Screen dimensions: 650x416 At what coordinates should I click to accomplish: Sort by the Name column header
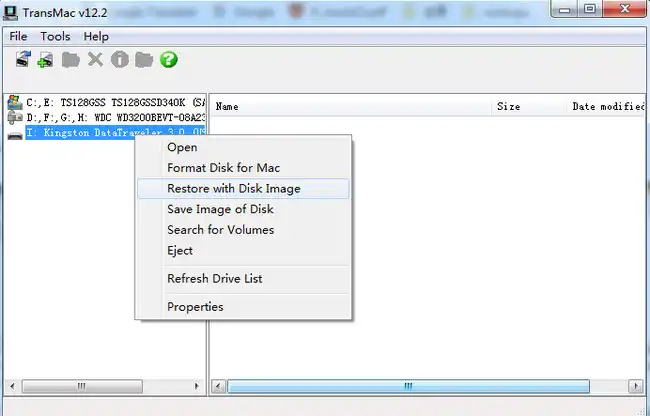(352, 106)
